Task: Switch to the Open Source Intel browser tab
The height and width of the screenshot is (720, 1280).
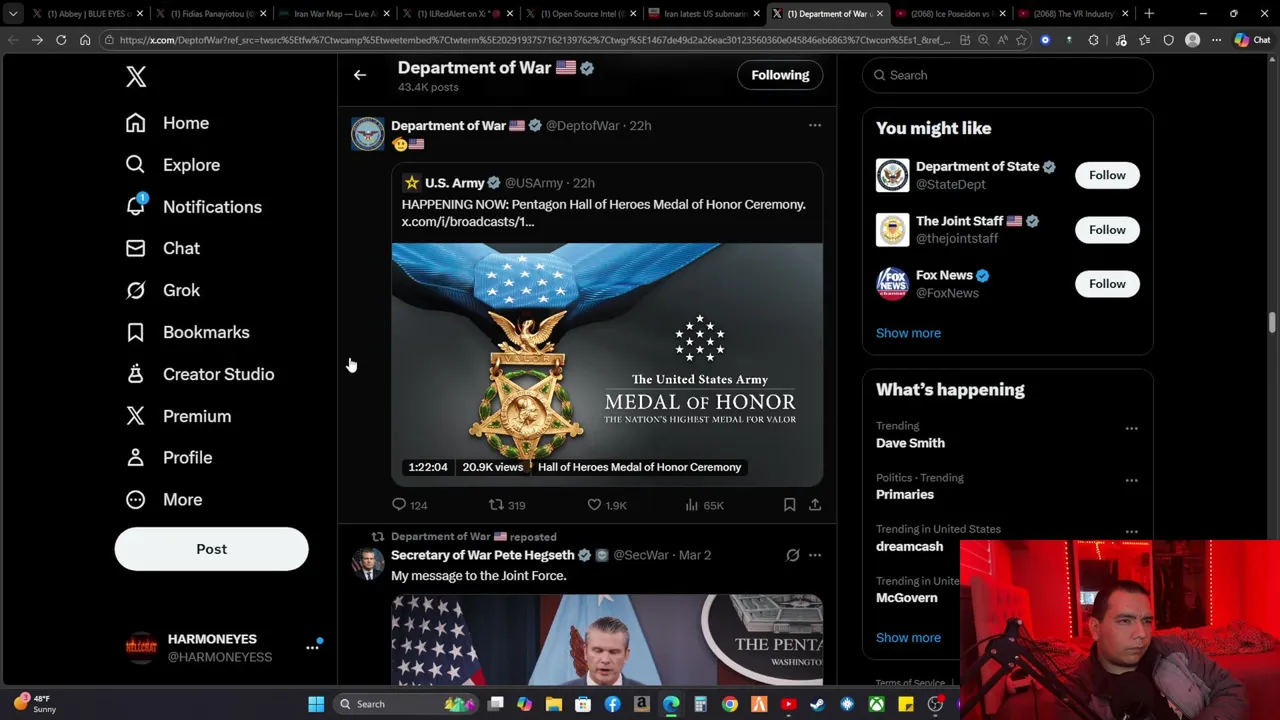Action: click(x=581, y=14)
